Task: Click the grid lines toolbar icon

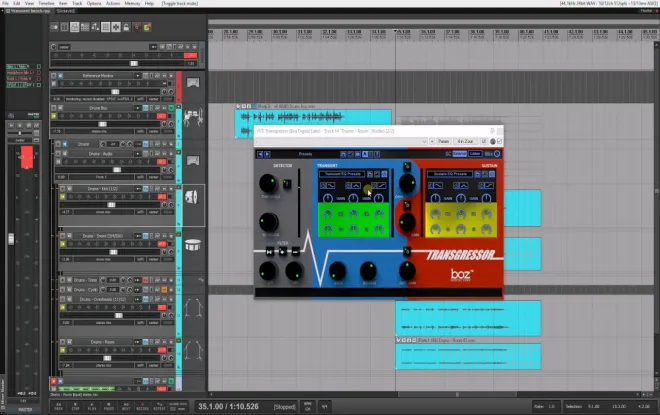Action: coord(106,27)
